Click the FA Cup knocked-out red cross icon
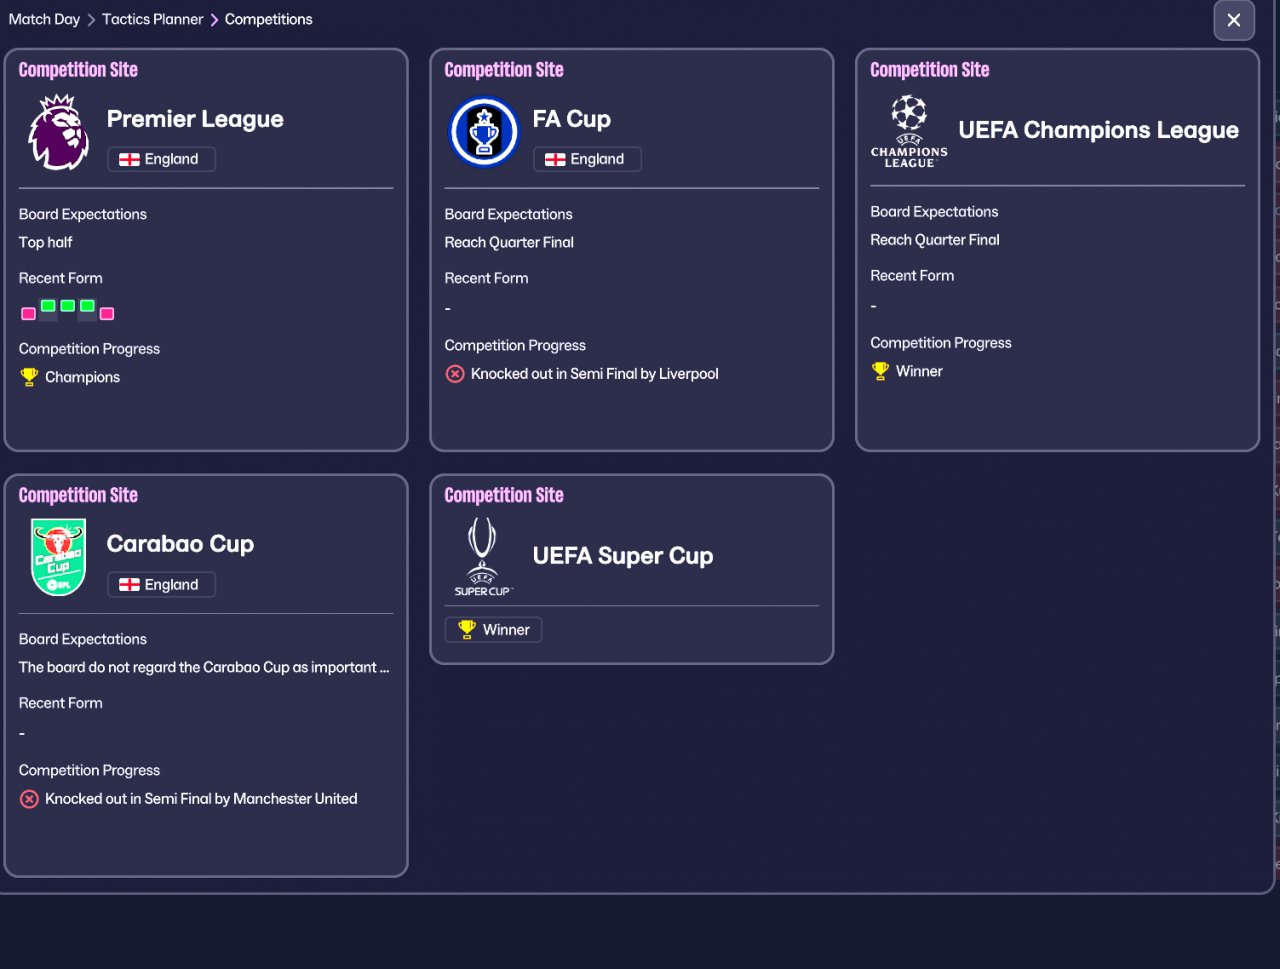Screen dimensions: 1280x969 (455, 374)
